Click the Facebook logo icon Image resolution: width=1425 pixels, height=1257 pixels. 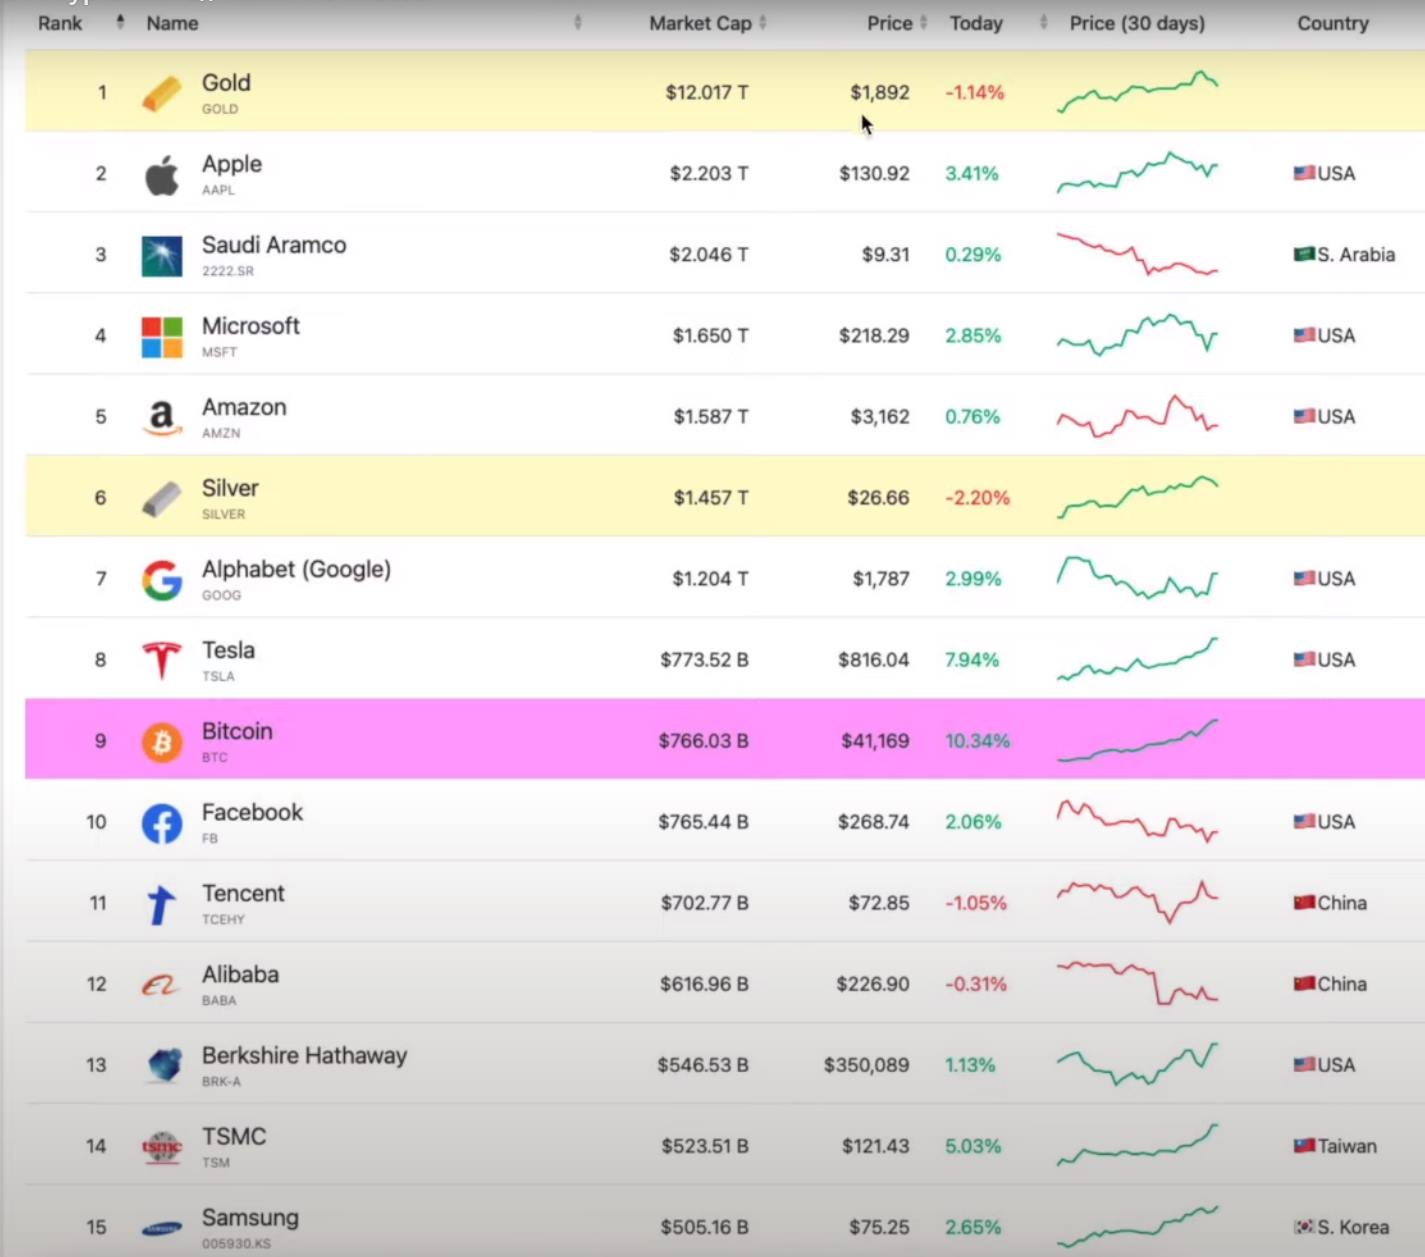click(x=161, y=823)
